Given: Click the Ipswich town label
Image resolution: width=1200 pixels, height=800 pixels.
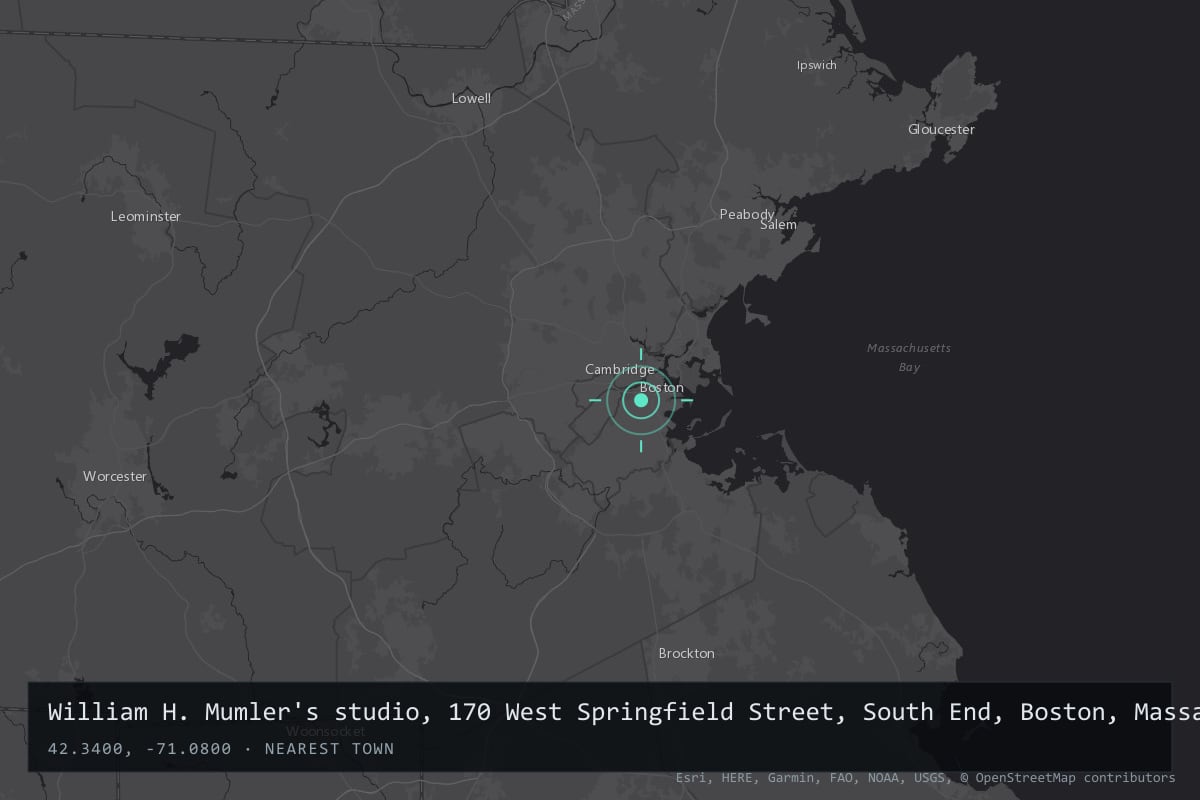Looking at the screenshot, I should [x=816, y=65].
